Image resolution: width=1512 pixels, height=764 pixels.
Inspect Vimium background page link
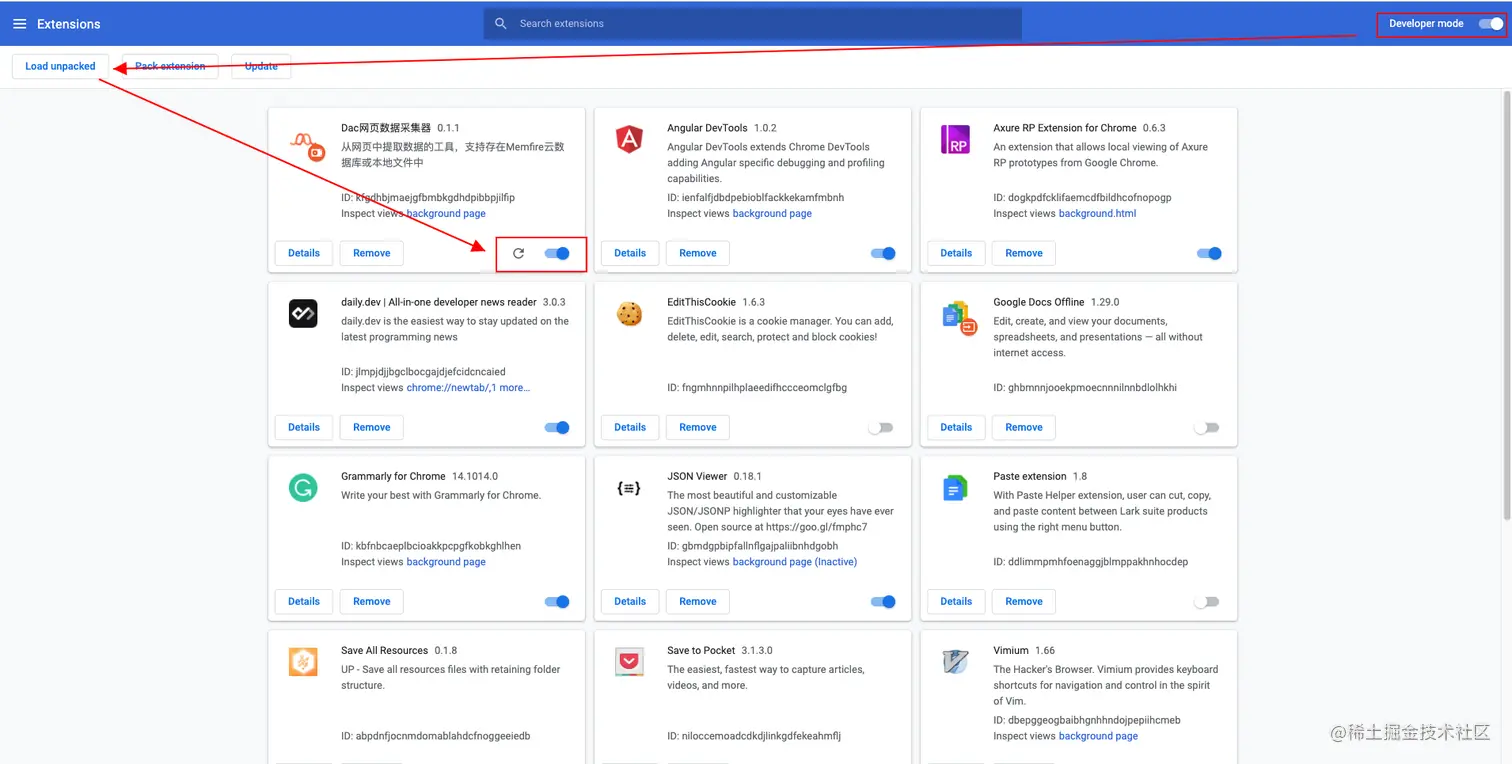click(1098, 735)
